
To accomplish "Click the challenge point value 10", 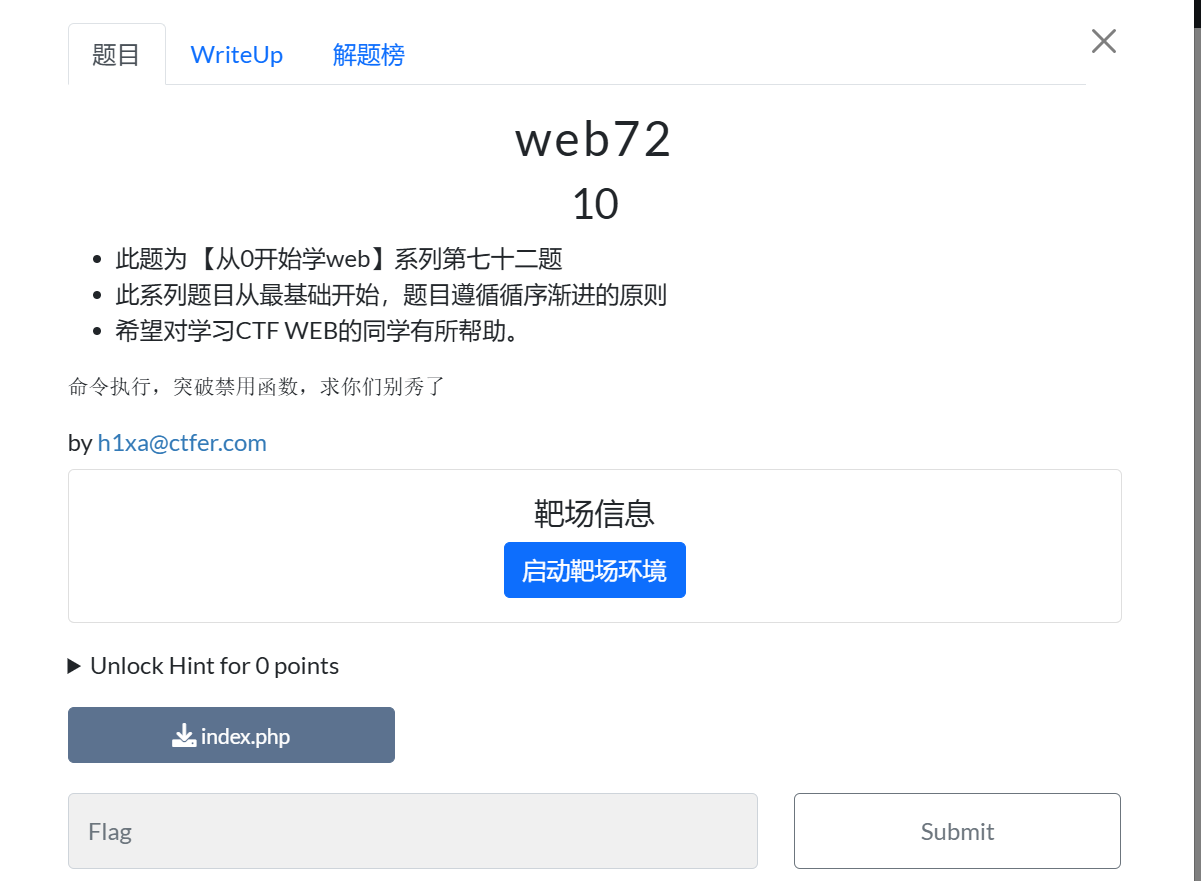I will 595,204.
